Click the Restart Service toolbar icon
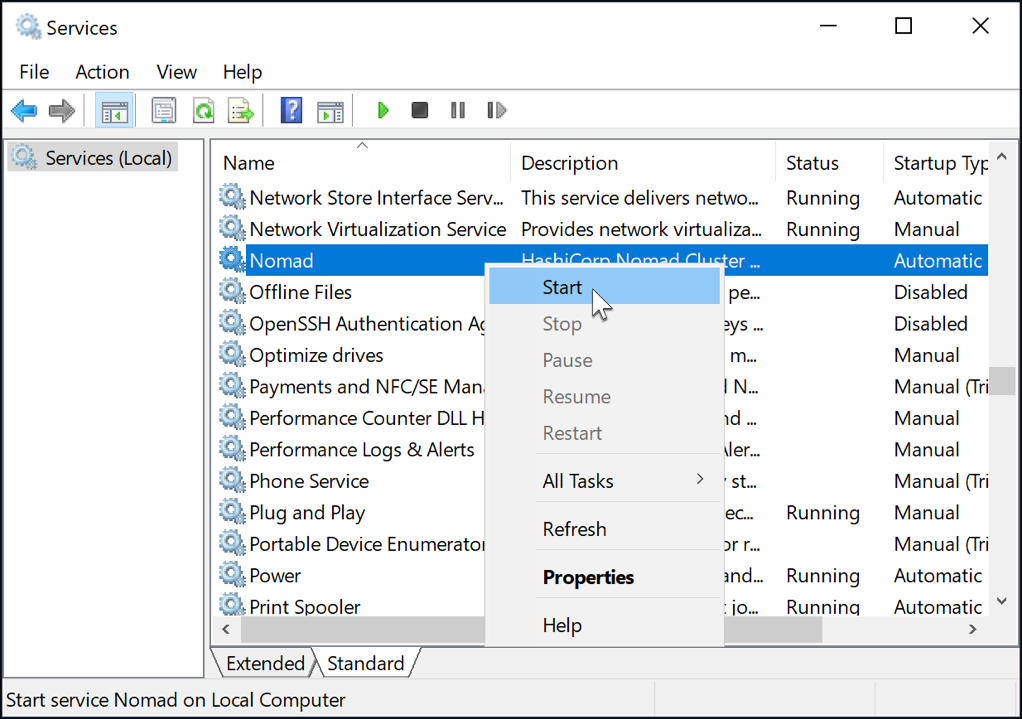Image resolution: width=1022 pixels, height=719 pixels. [x=496, y=110]
